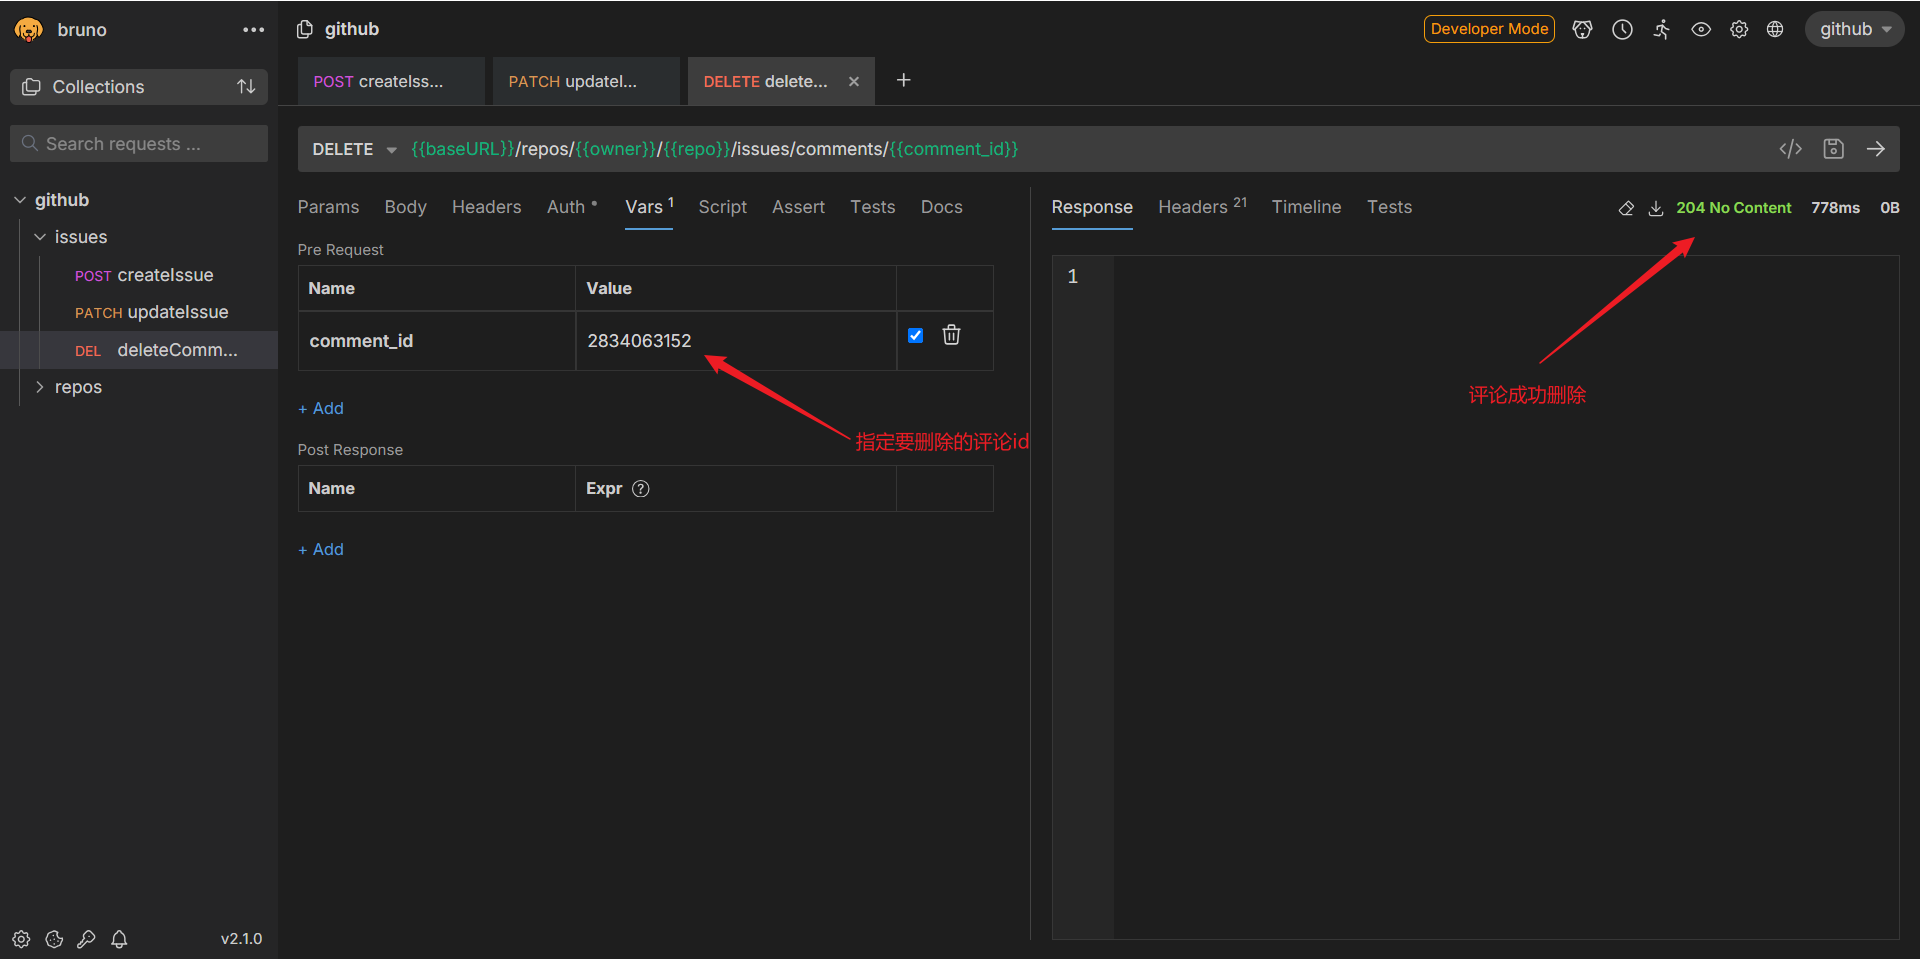Viewport: 1920px width, 959px height.
Task: Open the Auth tab
Action: click(x=571, y=207)
